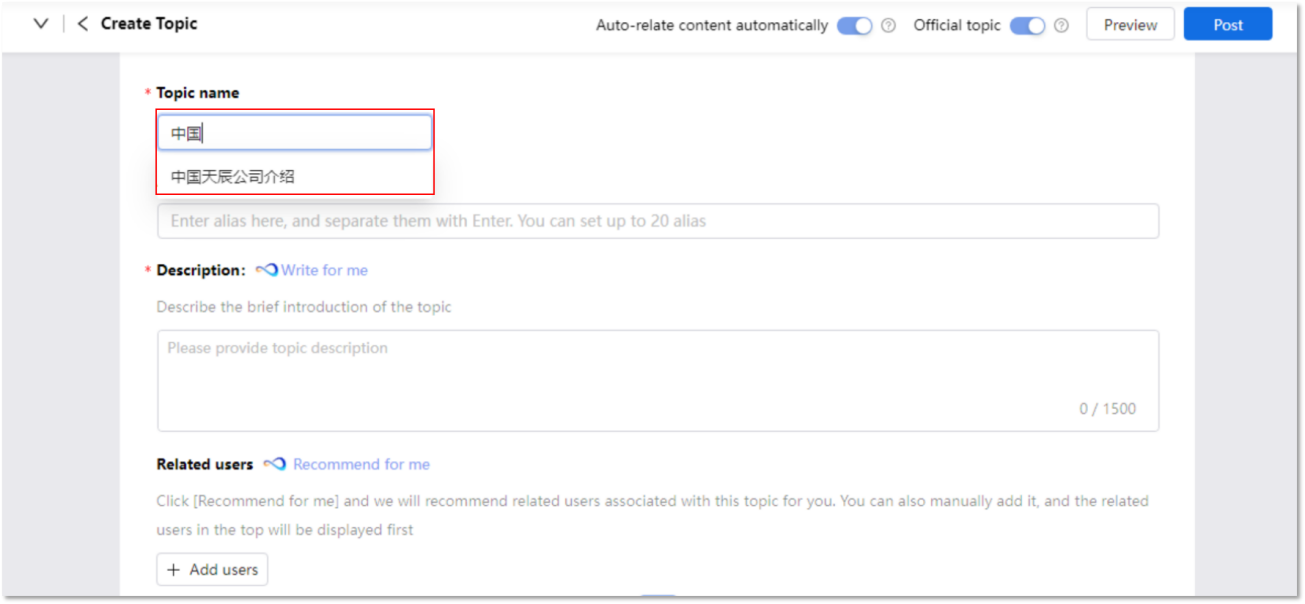
Task: Expand the down chevron in top-left corner
Action: pos(41,24)
